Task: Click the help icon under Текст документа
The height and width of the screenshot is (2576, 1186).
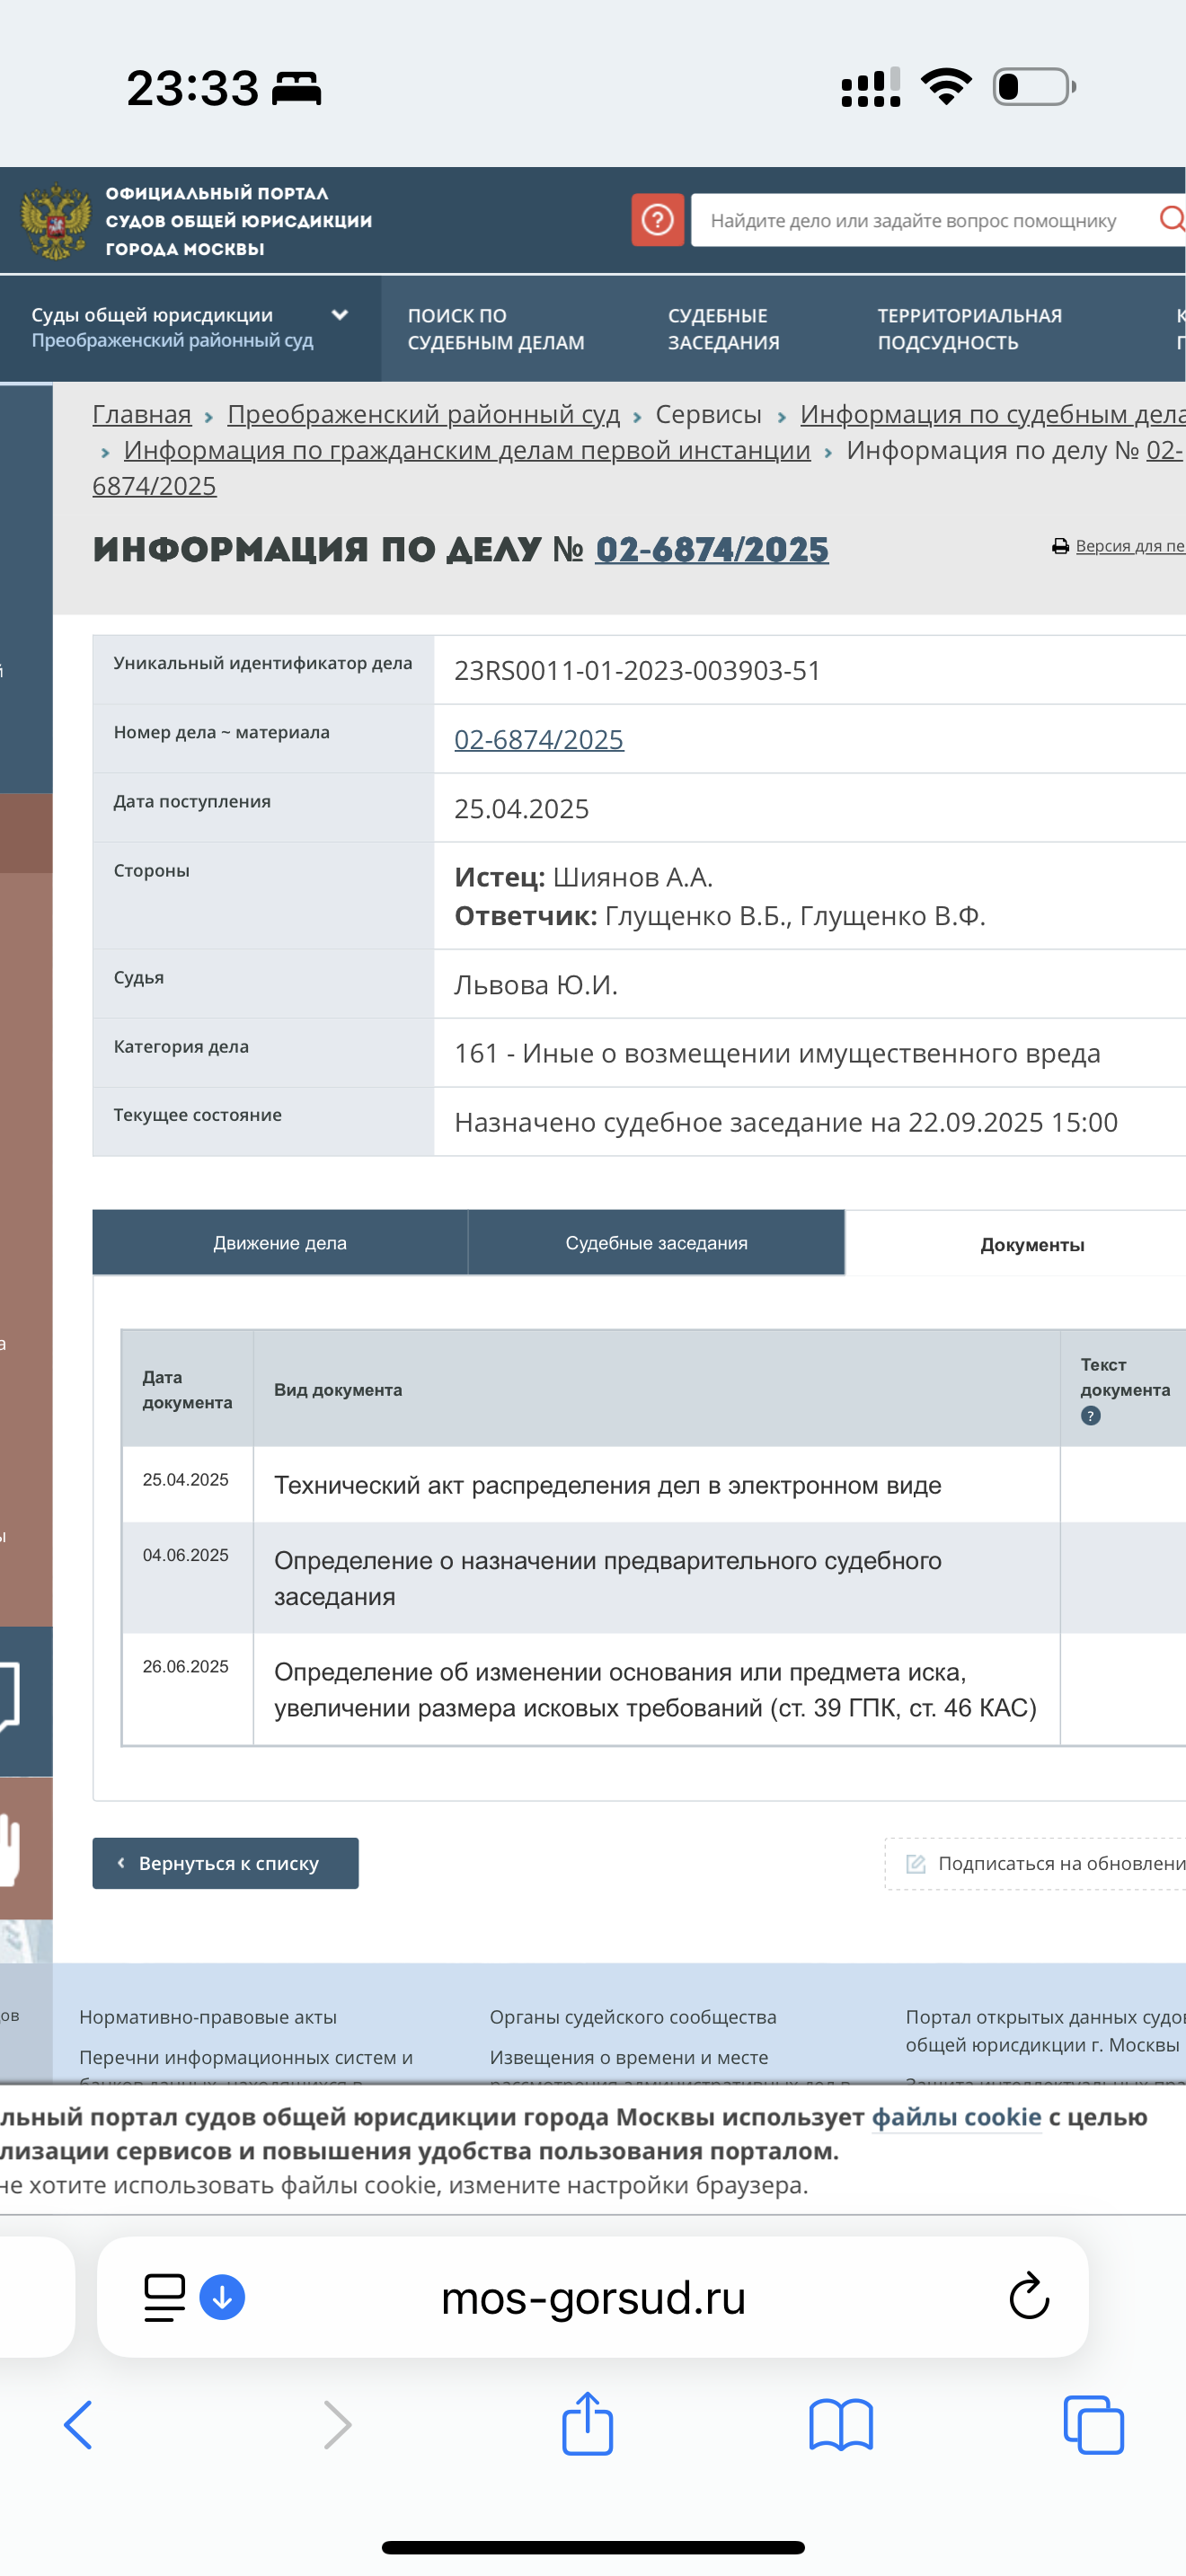Action: point(1090,1416)
